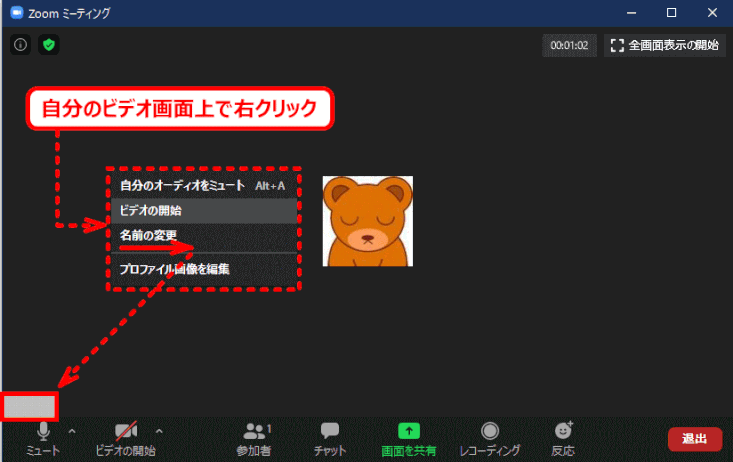Click the bear profile picture thumbnail
This screenshot has width=733, height=462.
tap(368, 221)
